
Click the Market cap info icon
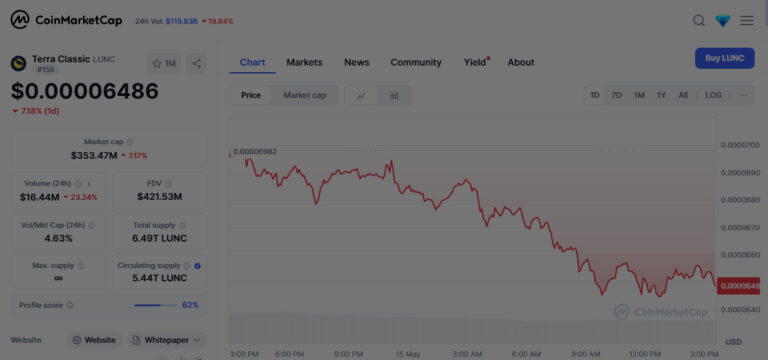pyautogui.click(x=130, y=142)
